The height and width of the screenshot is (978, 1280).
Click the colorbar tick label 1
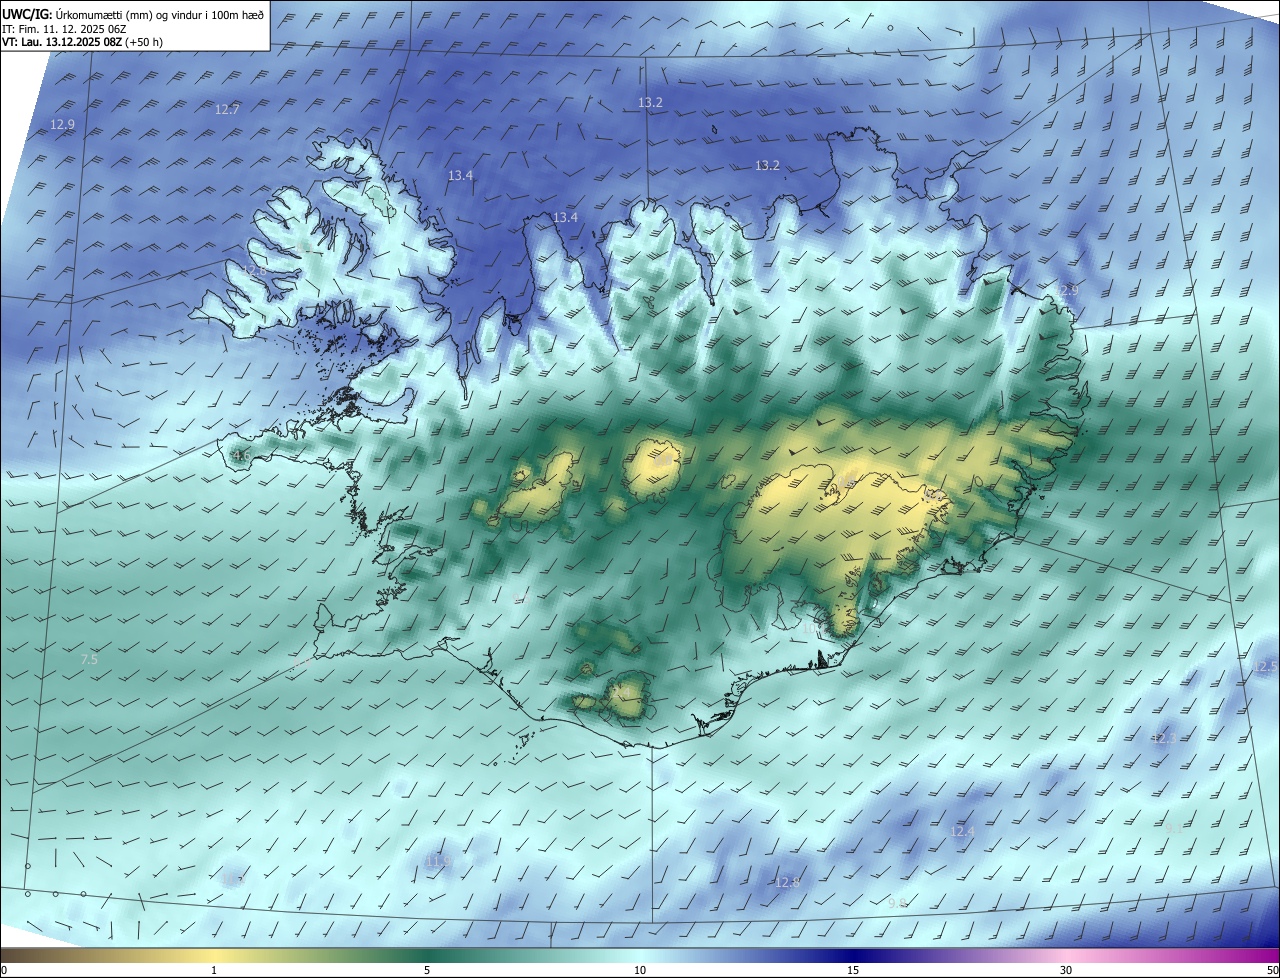click(x=214, y=970)
